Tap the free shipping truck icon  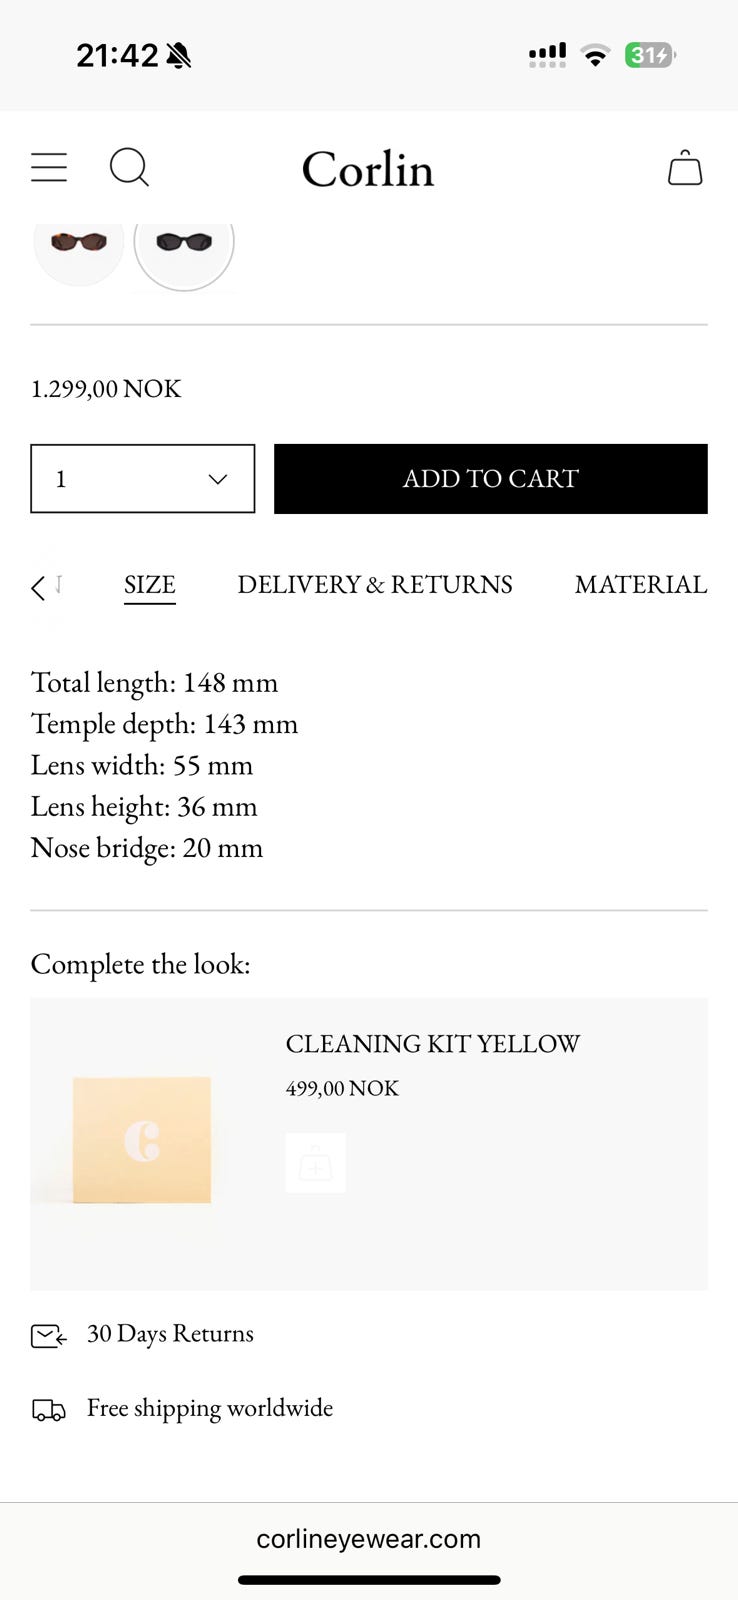pyautogui.click(x=48, y=1410)
